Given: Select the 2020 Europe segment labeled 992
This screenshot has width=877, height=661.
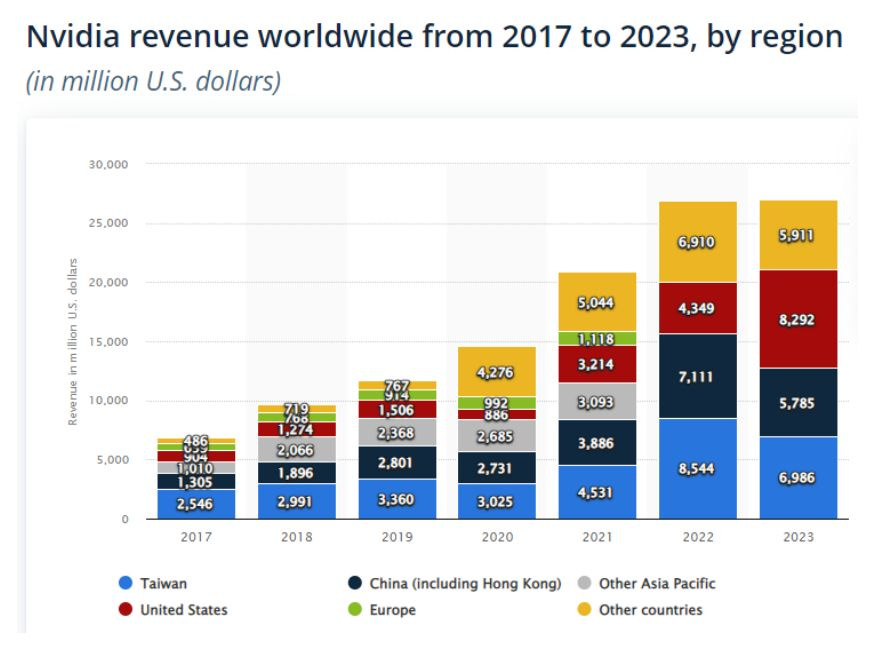Looking at the screenshot, I should (497, 403).
